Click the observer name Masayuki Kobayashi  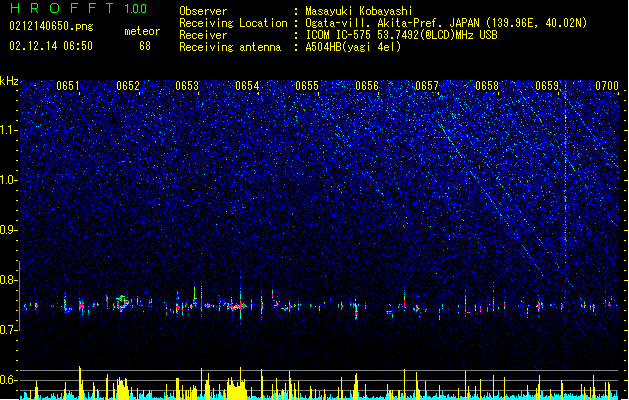(x=359, y=11)
